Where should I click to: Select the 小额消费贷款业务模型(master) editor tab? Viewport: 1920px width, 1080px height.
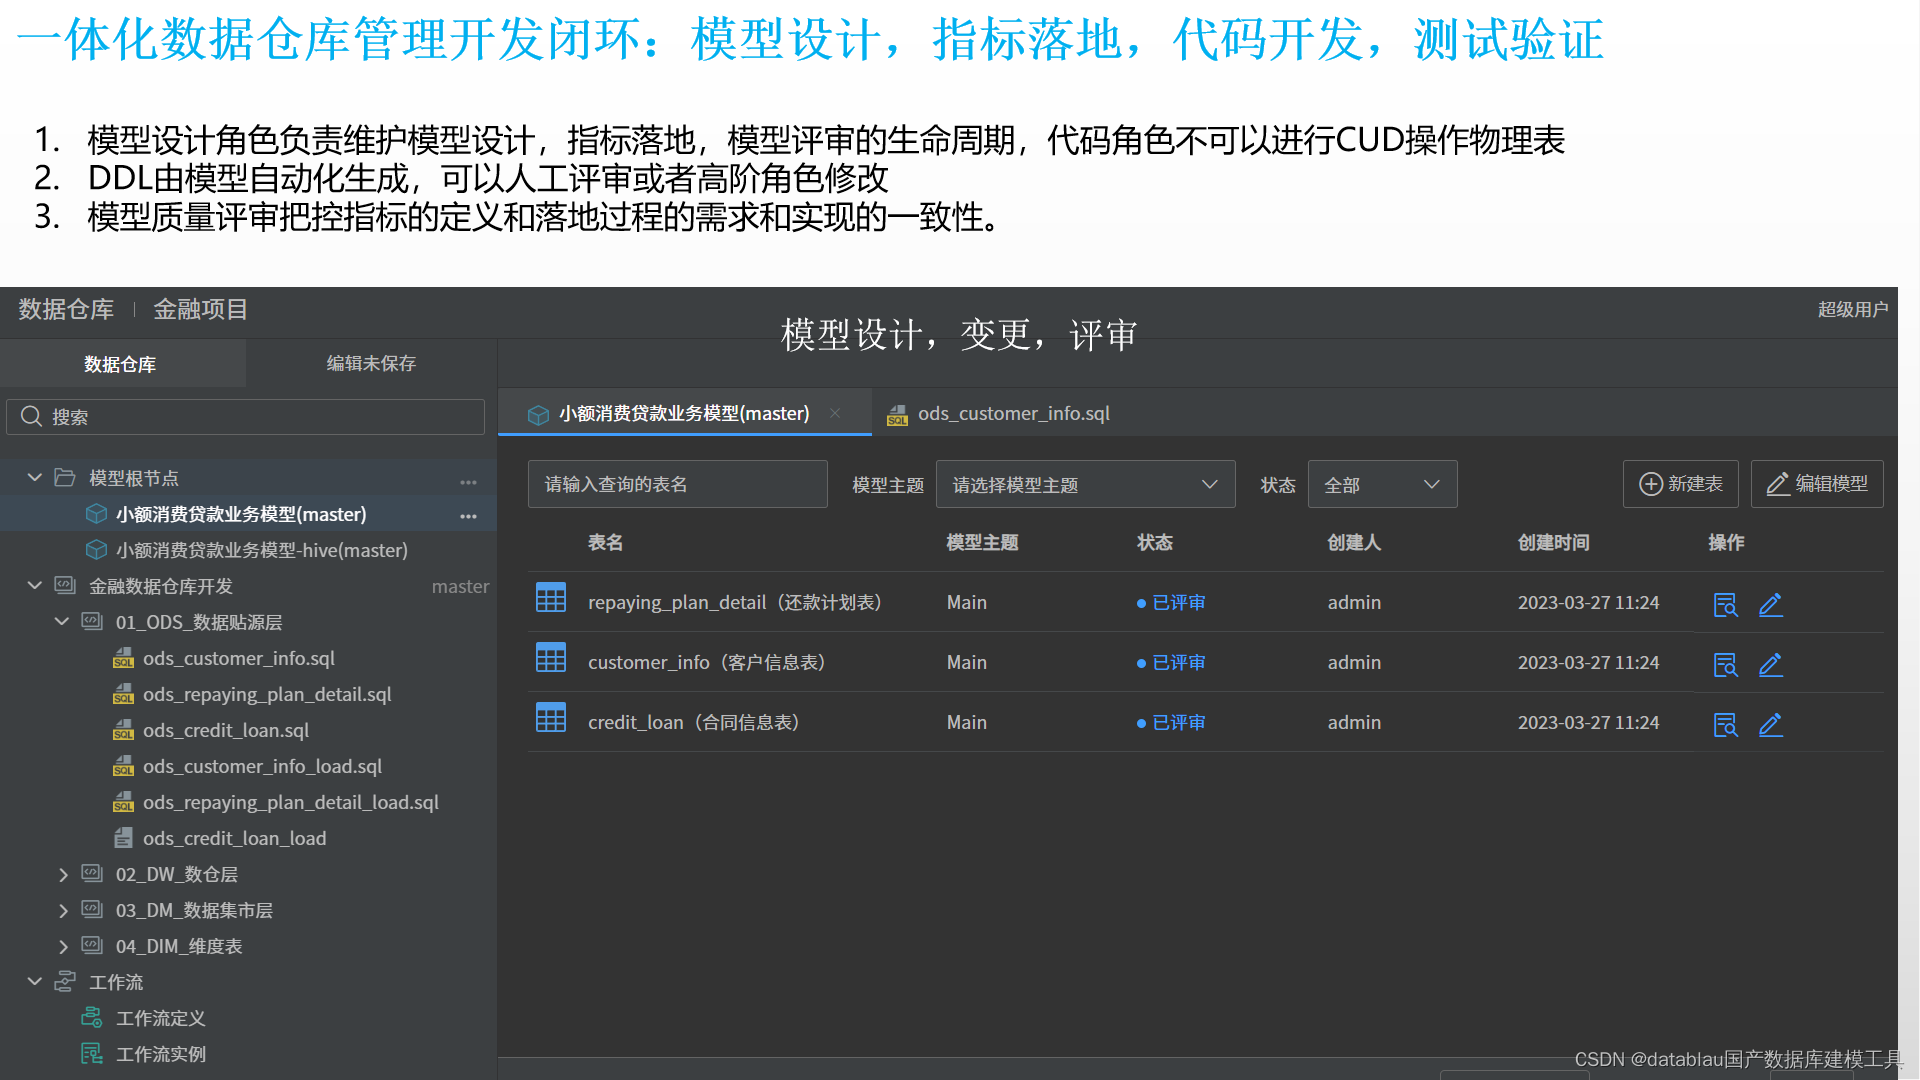[684, 413]
